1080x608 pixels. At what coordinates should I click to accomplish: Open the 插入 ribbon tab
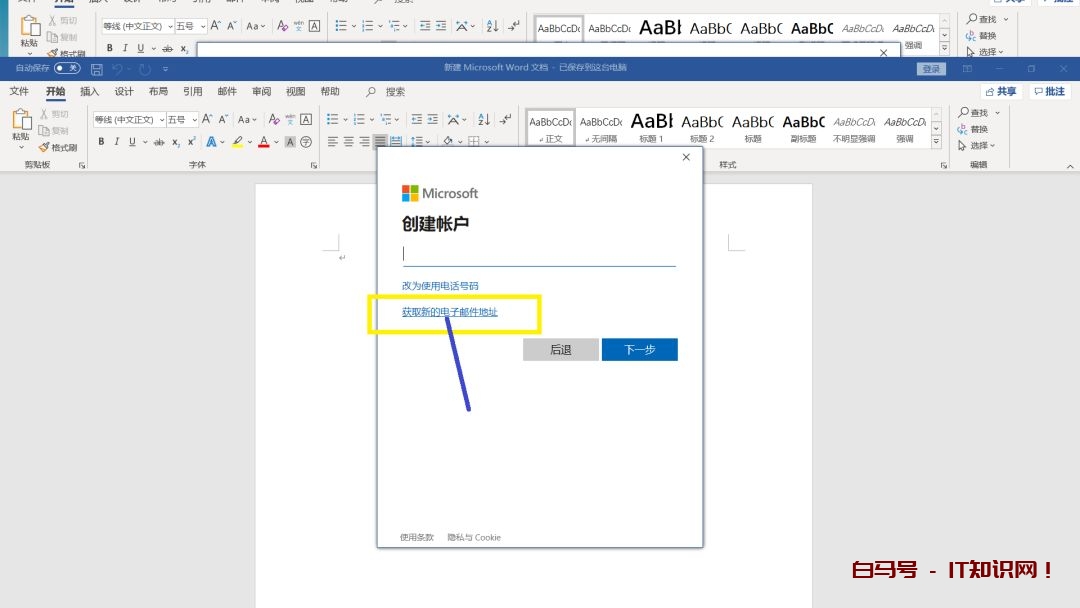click(x=90, y=92)
